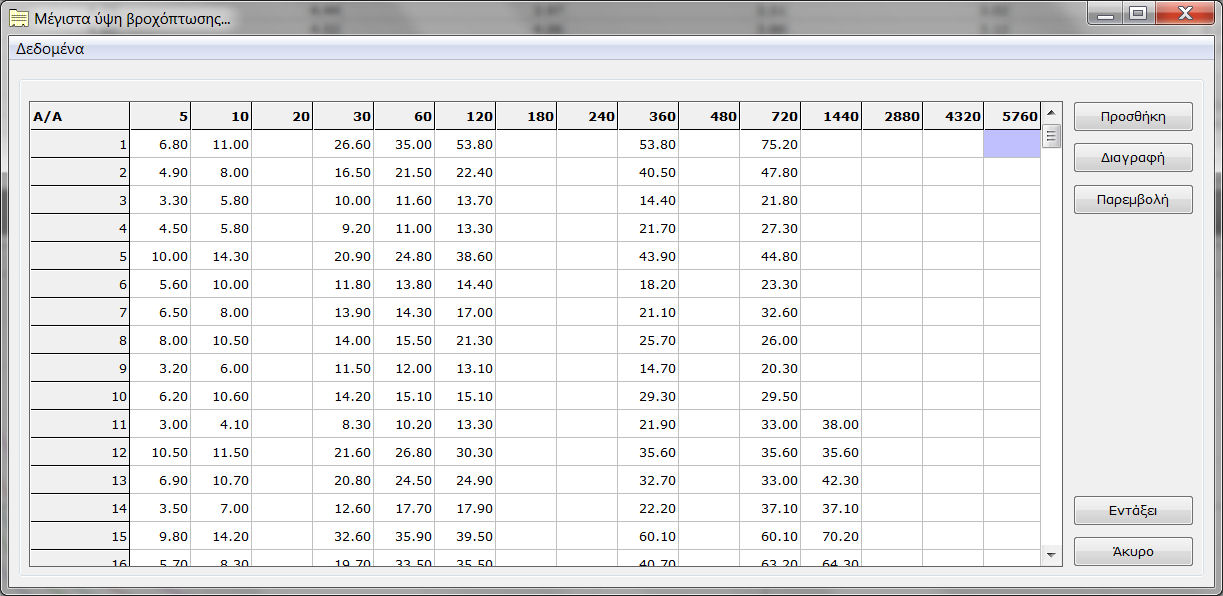Screen dimensions: 1223x596
Task: Maximize the window
Action: tap(1137, 14)
